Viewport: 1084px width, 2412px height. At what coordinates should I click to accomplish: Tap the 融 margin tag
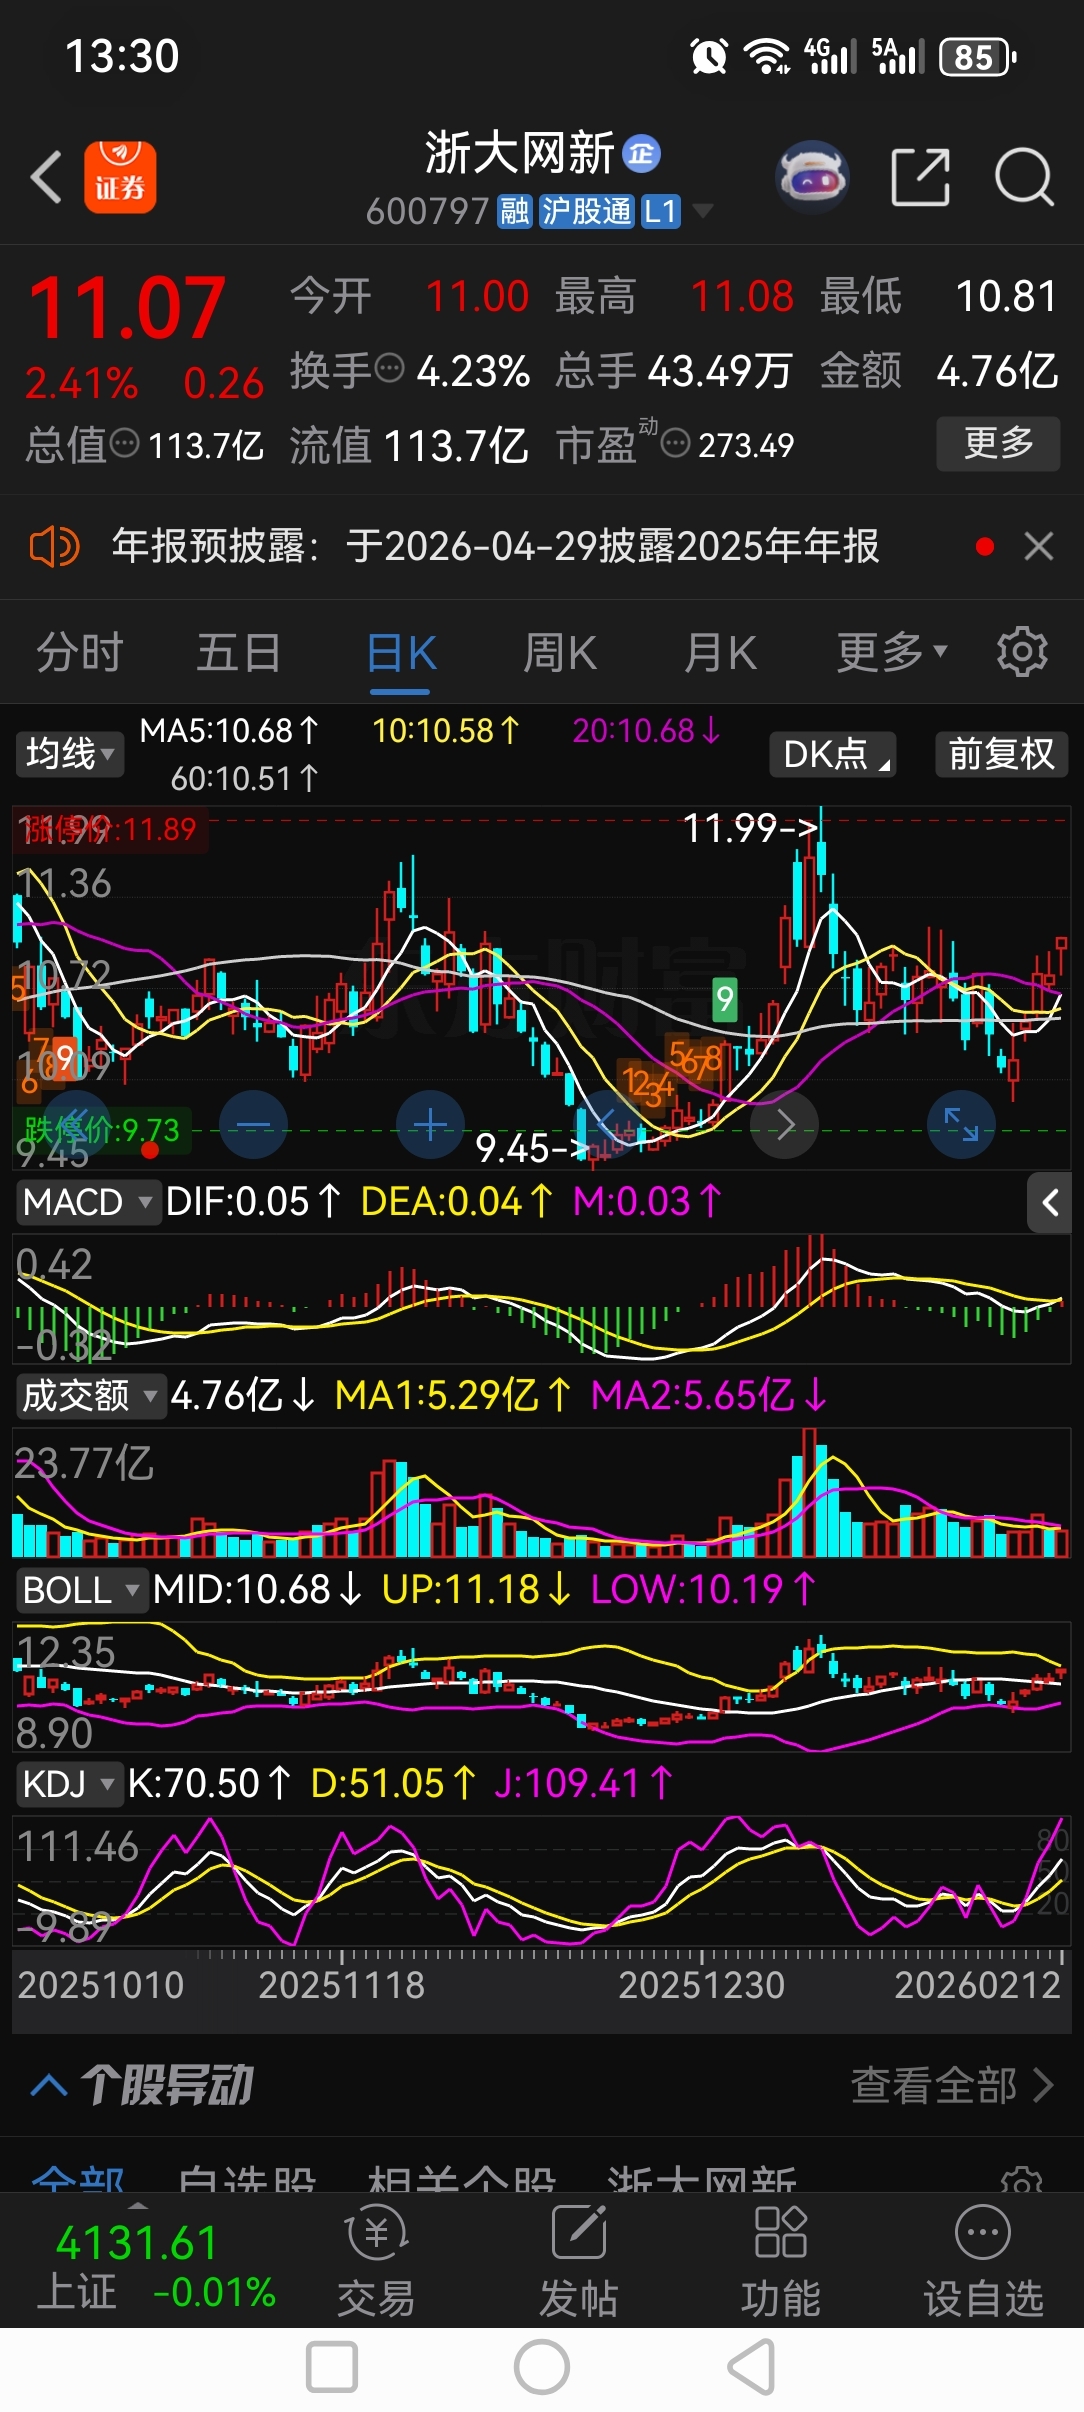[x=515, y=211]
